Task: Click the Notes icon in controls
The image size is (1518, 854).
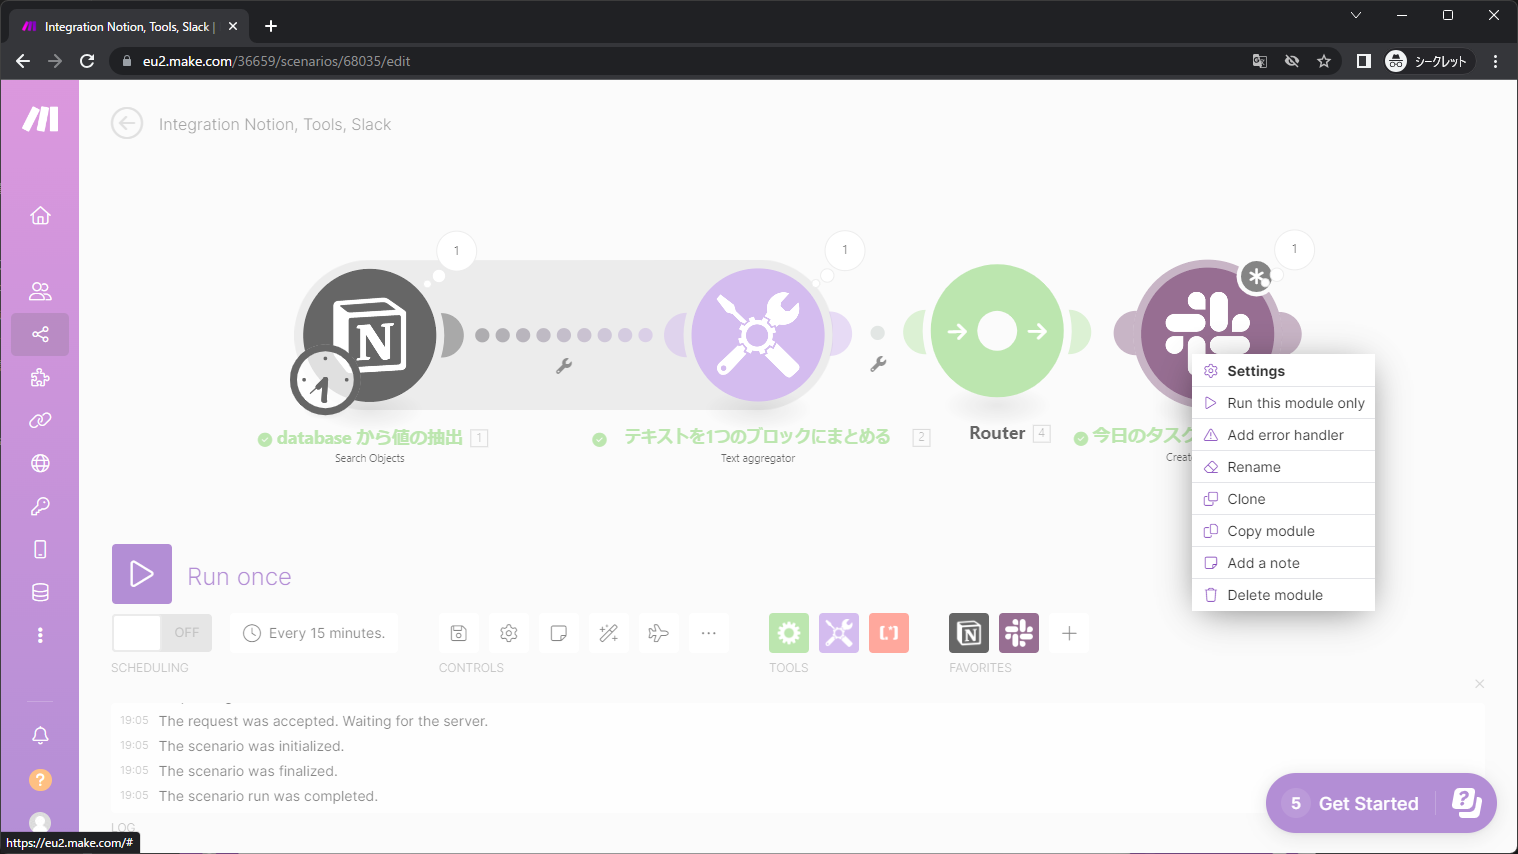Action: click(559, 633)
